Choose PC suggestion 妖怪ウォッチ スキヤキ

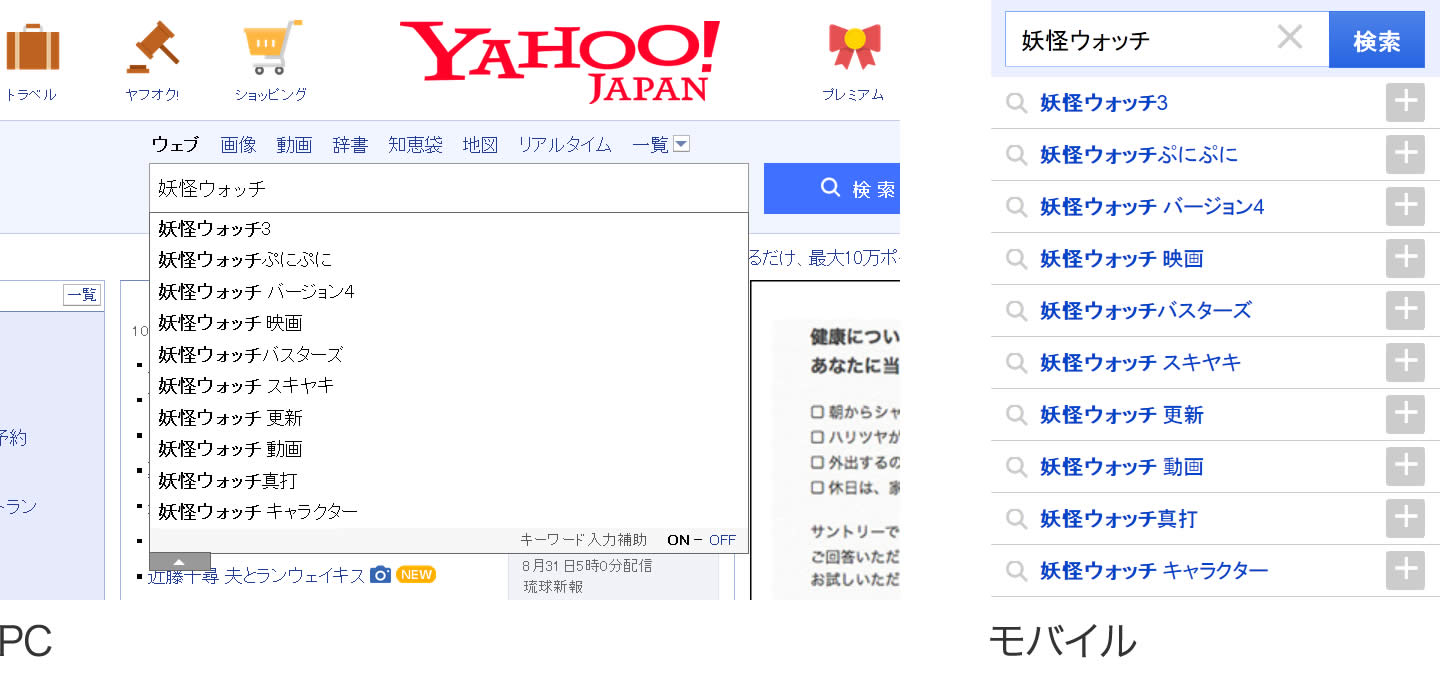449,386
